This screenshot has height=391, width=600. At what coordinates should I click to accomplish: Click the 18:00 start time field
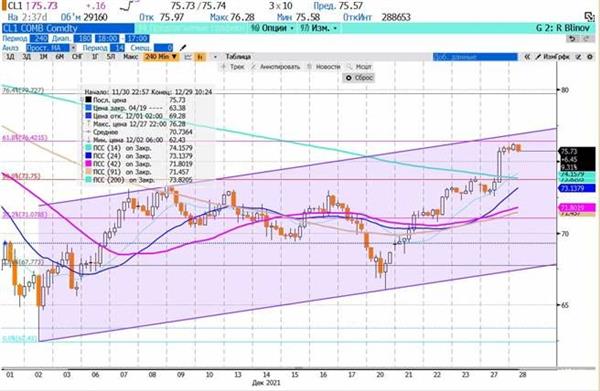[x=108, y=39]
